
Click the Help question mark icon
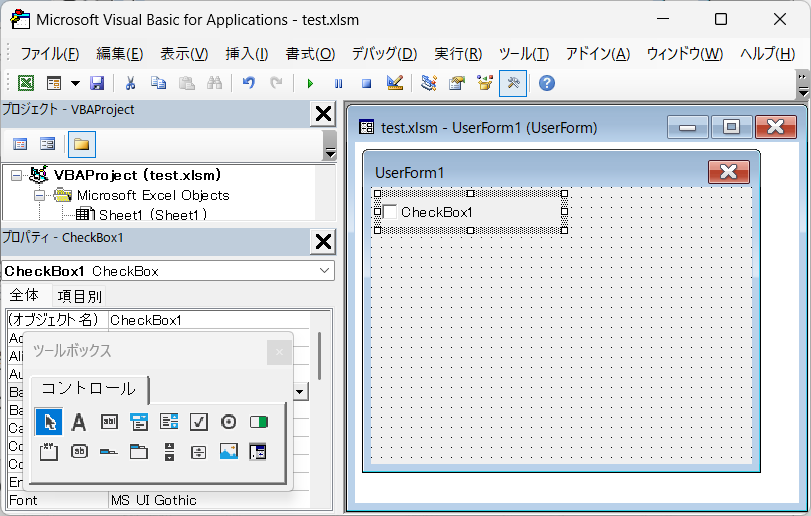click(x=547, y=83)
